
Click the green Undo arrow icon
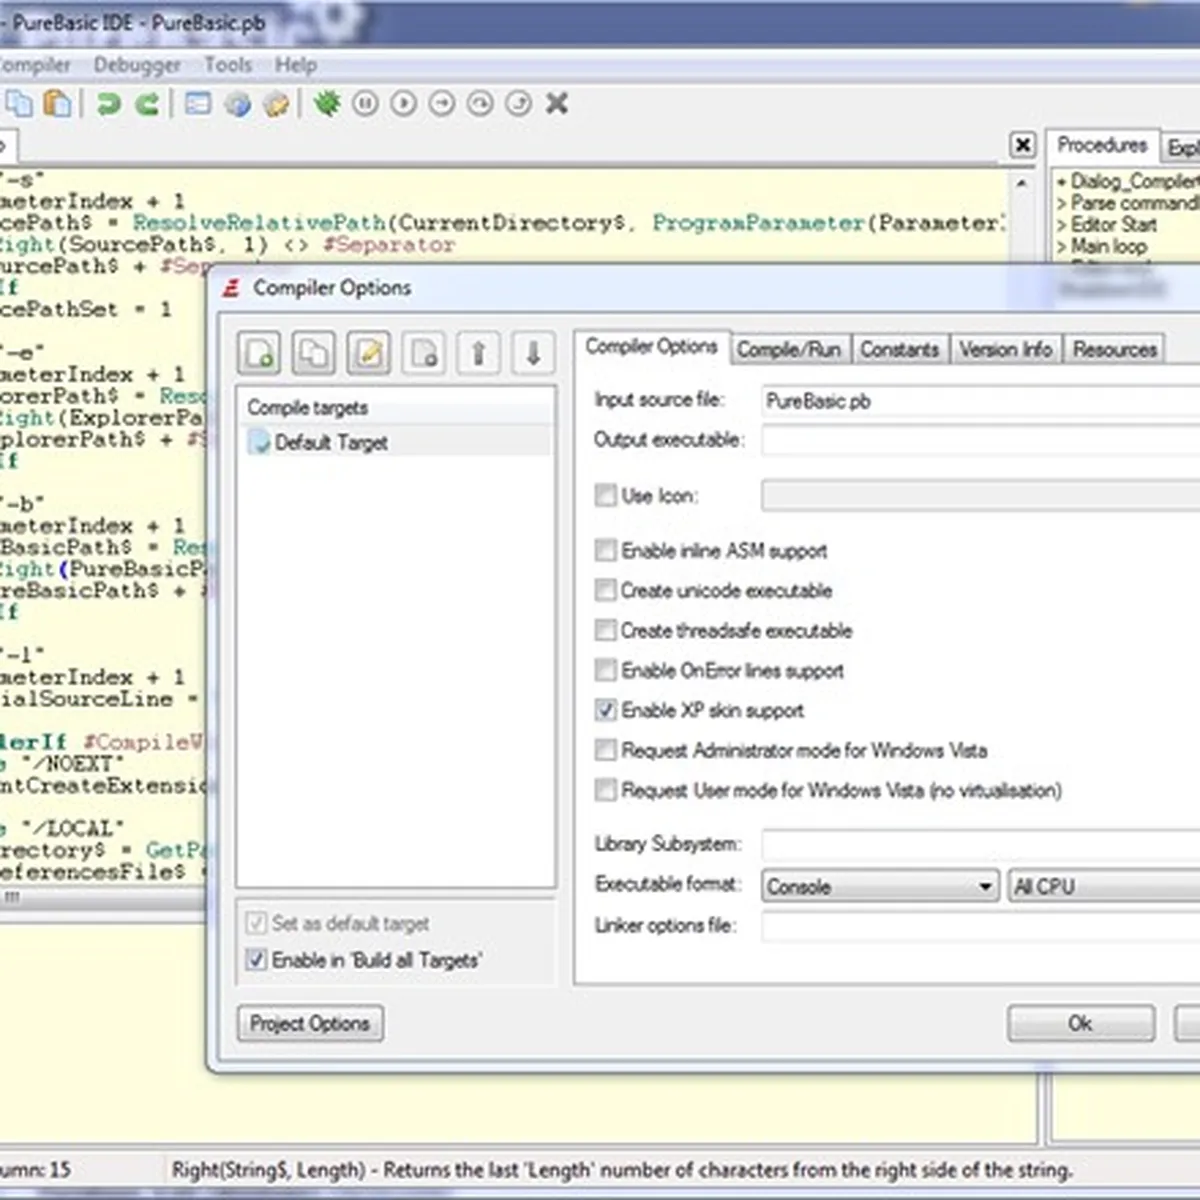click(109, 103)
